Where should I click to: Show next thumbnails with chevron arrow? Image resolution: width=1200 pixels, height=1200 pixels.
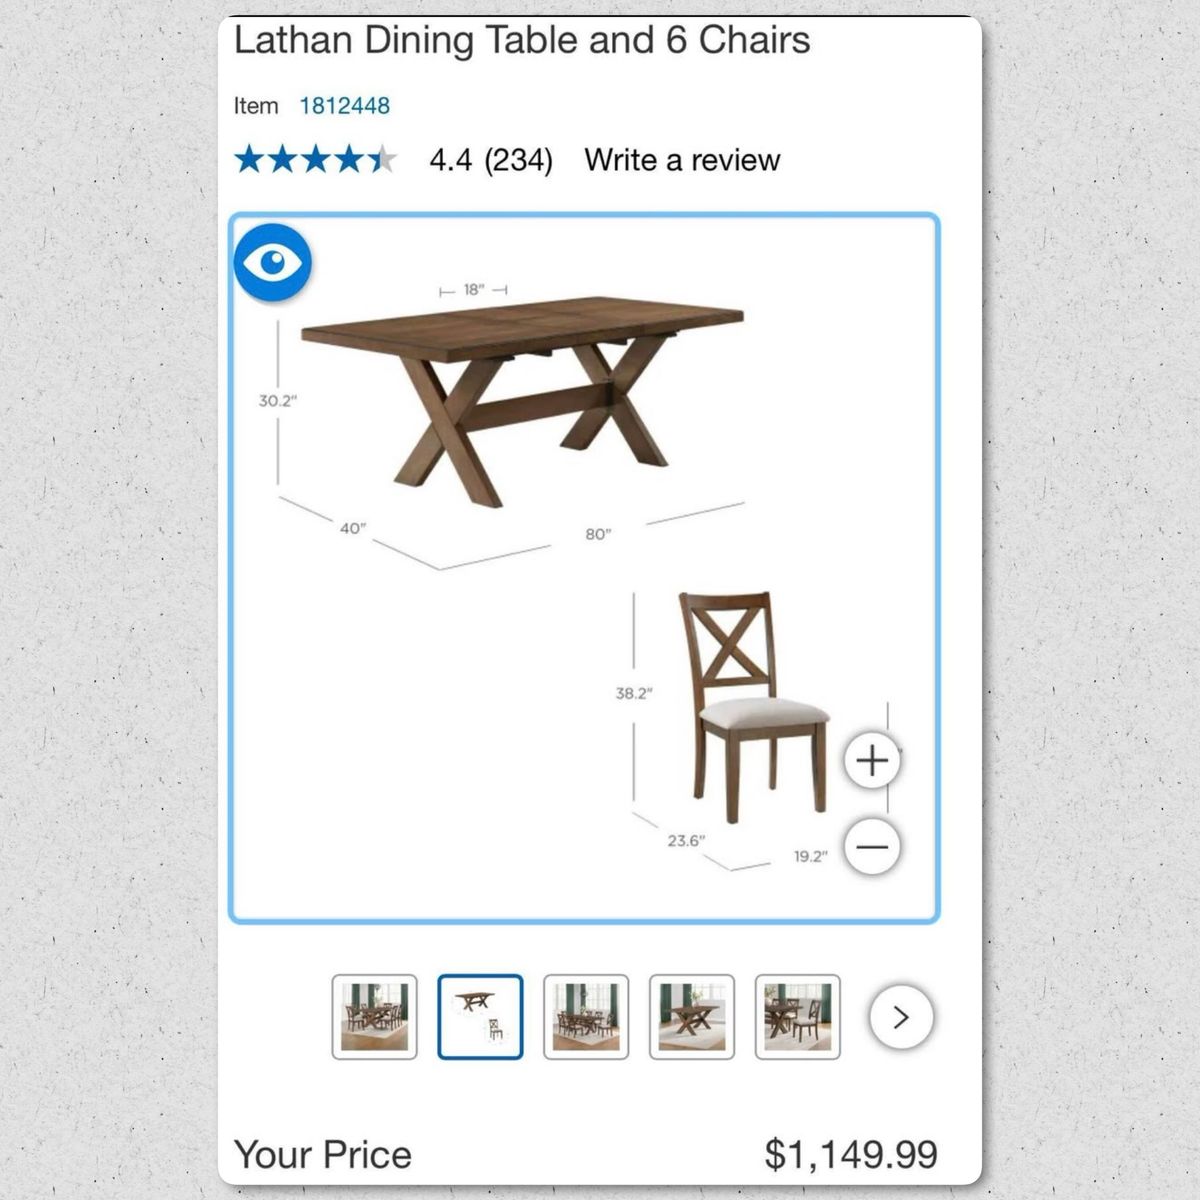(x=901, y=1017)
